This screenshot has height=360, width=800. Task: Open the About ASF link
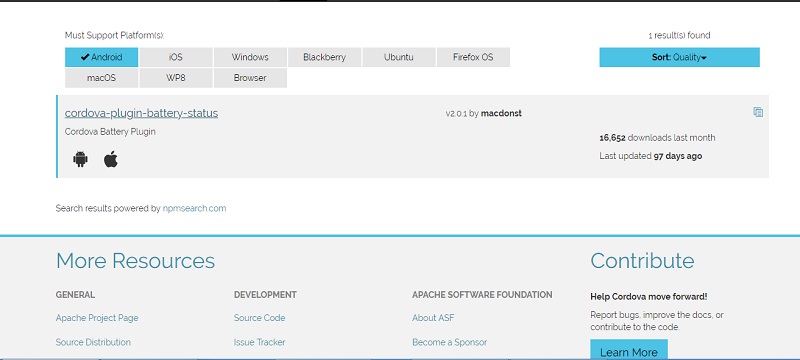[433, 318]
